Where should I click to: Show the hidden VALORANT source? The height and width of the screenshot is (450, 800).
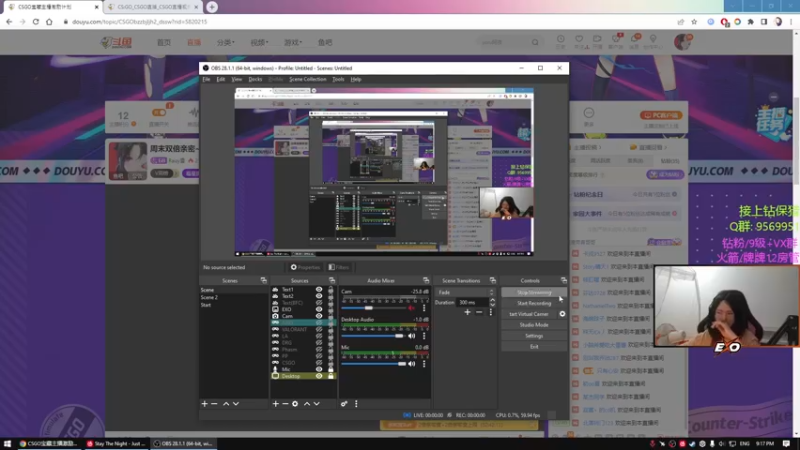pos(319,329)
